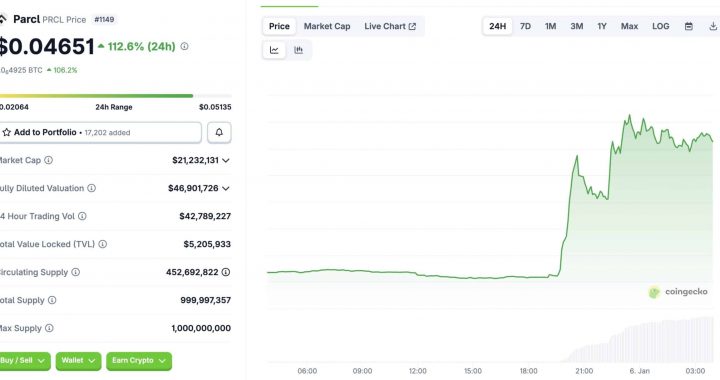The height and width of the screenshot is (380, 720).
Task: Switch to Market Cap chart tab
Action: pos(327,26)
